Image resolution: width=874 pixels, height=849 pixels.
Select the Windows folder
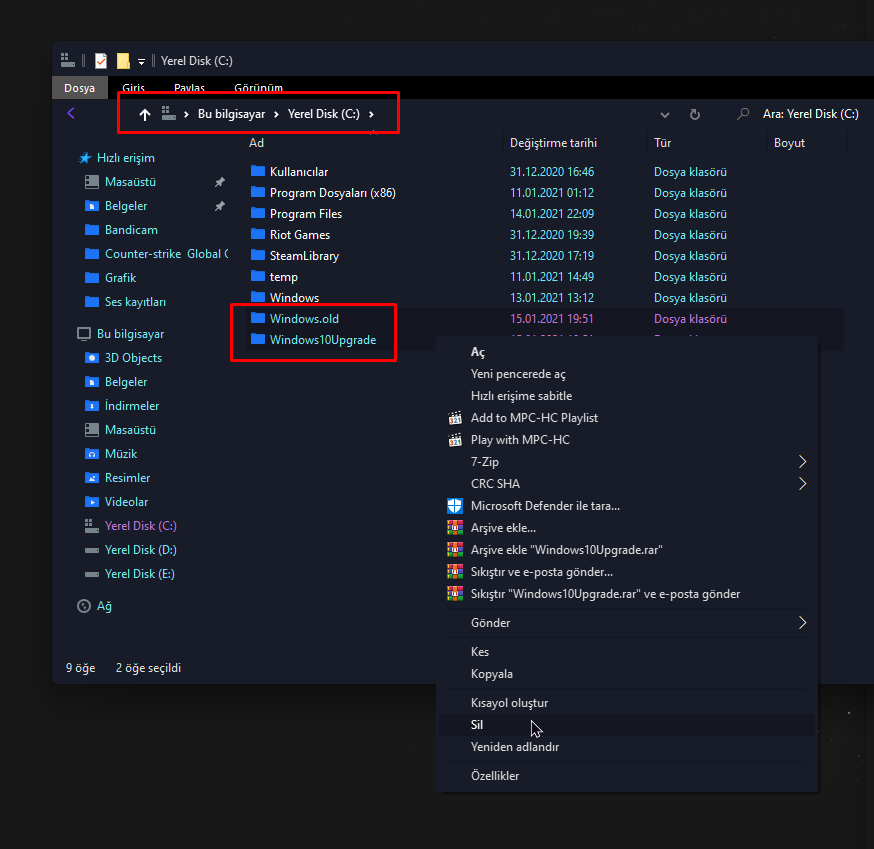294,298
